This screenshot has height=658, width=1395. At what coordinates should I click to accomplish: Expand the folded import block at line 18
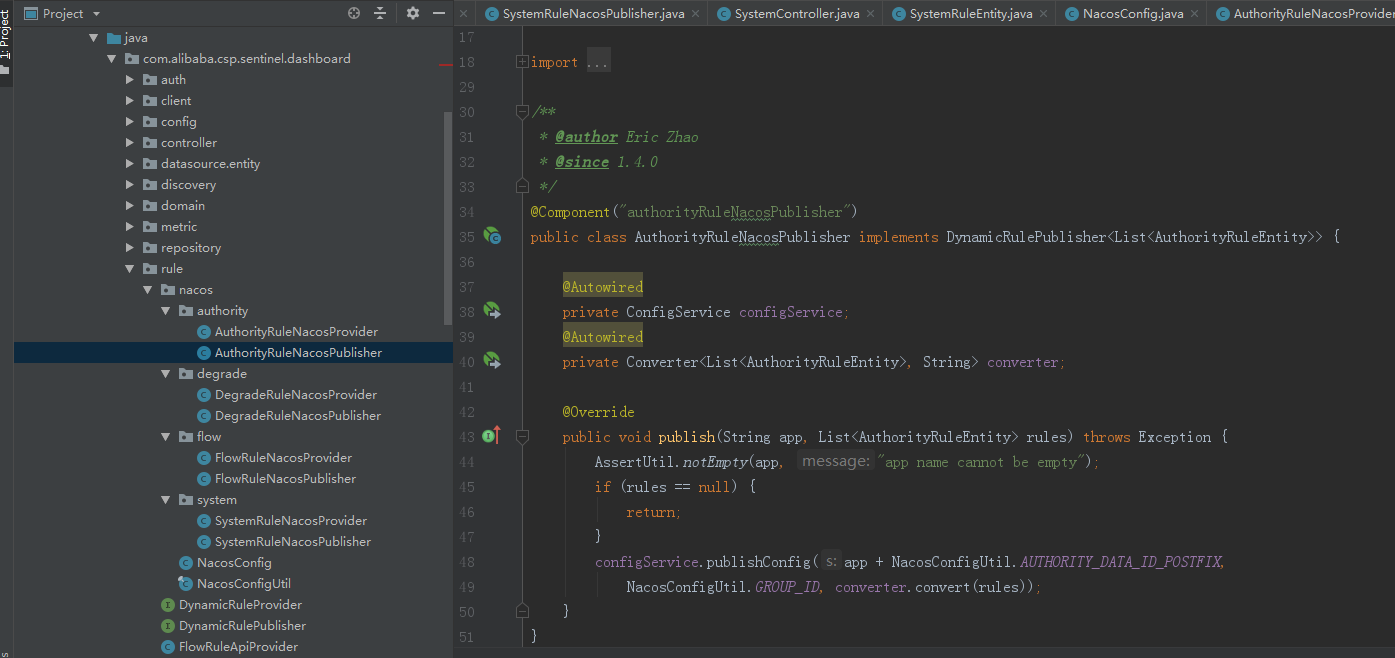point(522,62)
